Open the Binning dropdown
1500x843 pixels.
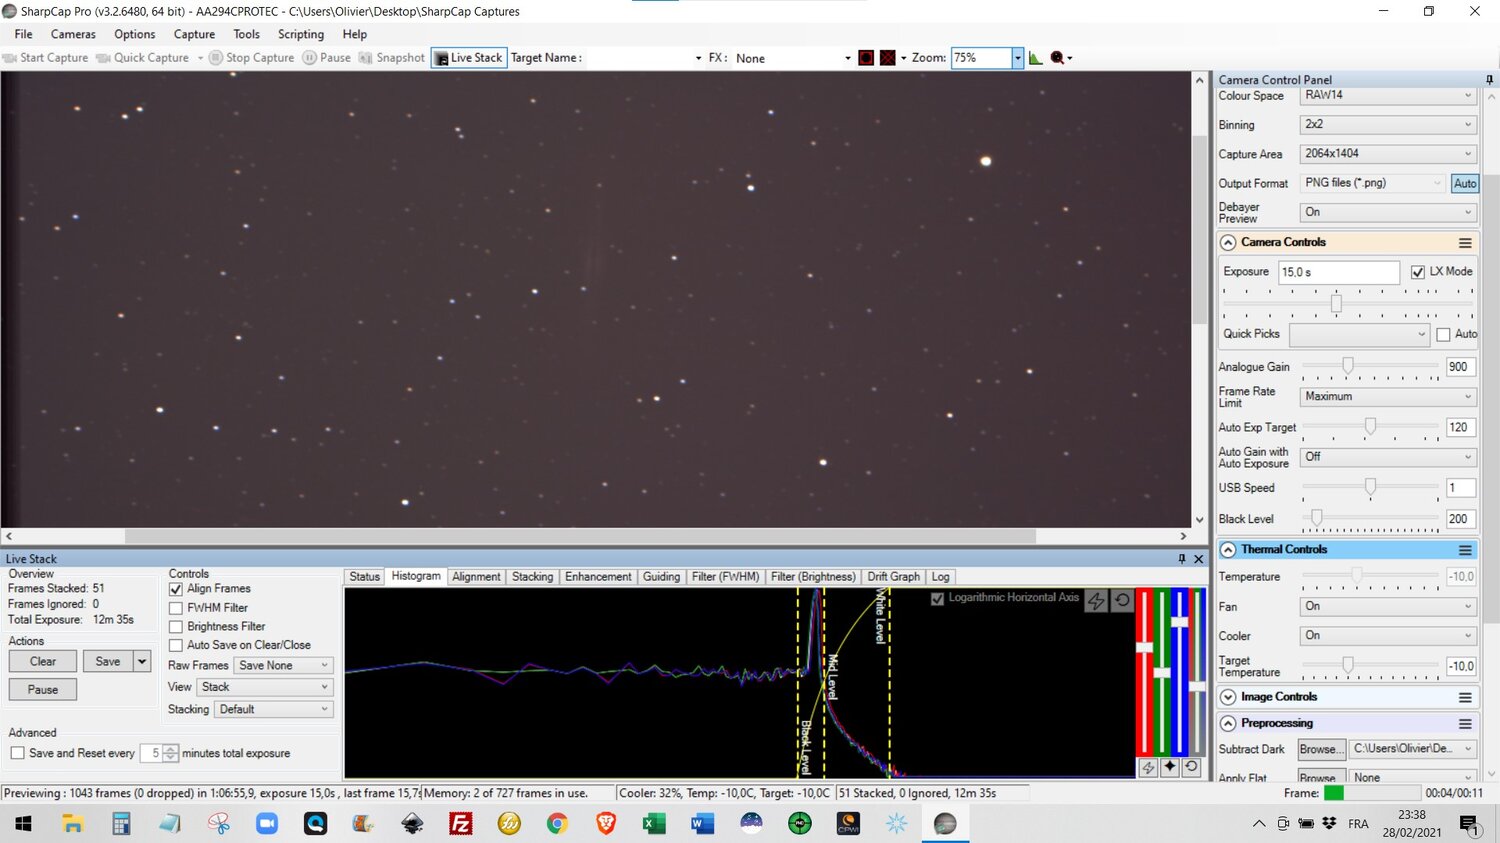[x=1387, y=125]
